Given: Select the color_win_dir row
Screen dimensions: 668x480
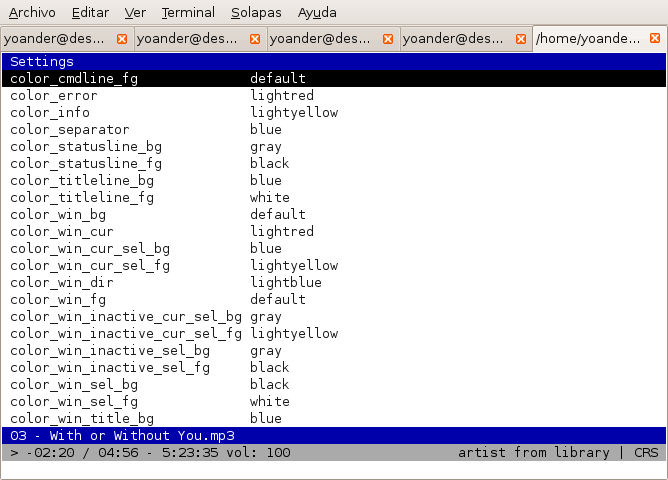Looking at the screenshot, I should tap(334, 282).
